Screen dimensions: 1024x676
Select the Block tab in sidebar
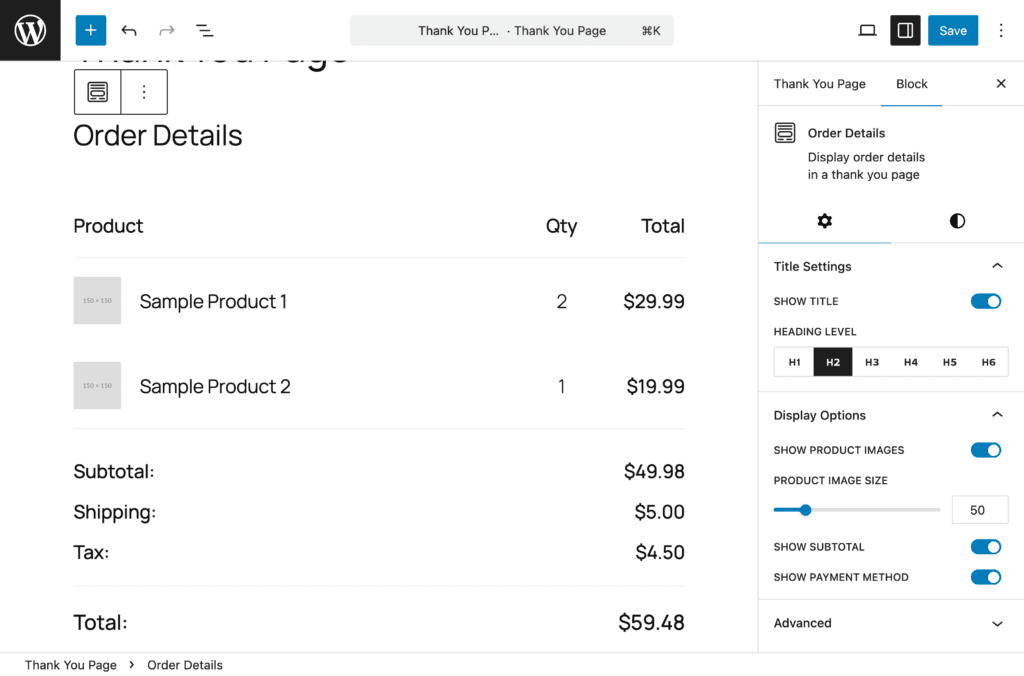click(x=911, y=84)
